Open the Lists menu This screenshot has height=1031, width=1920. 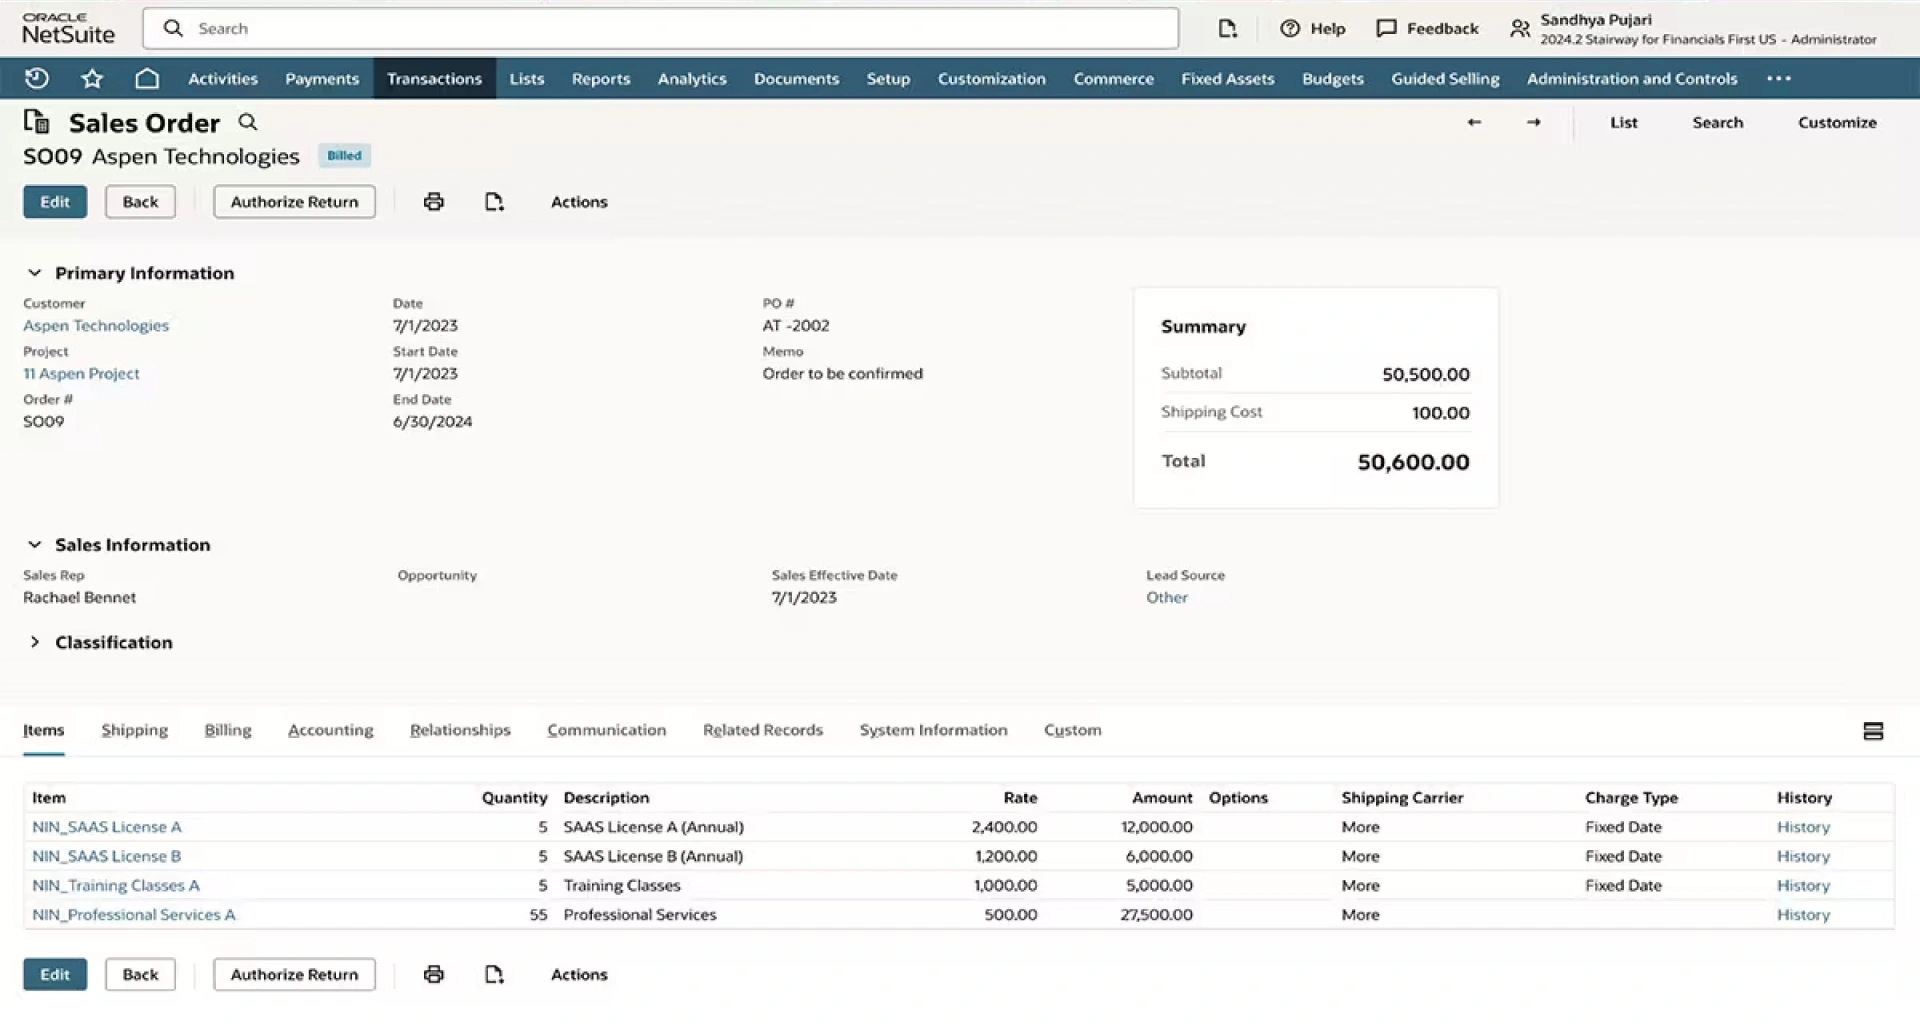tap(527, 78)
